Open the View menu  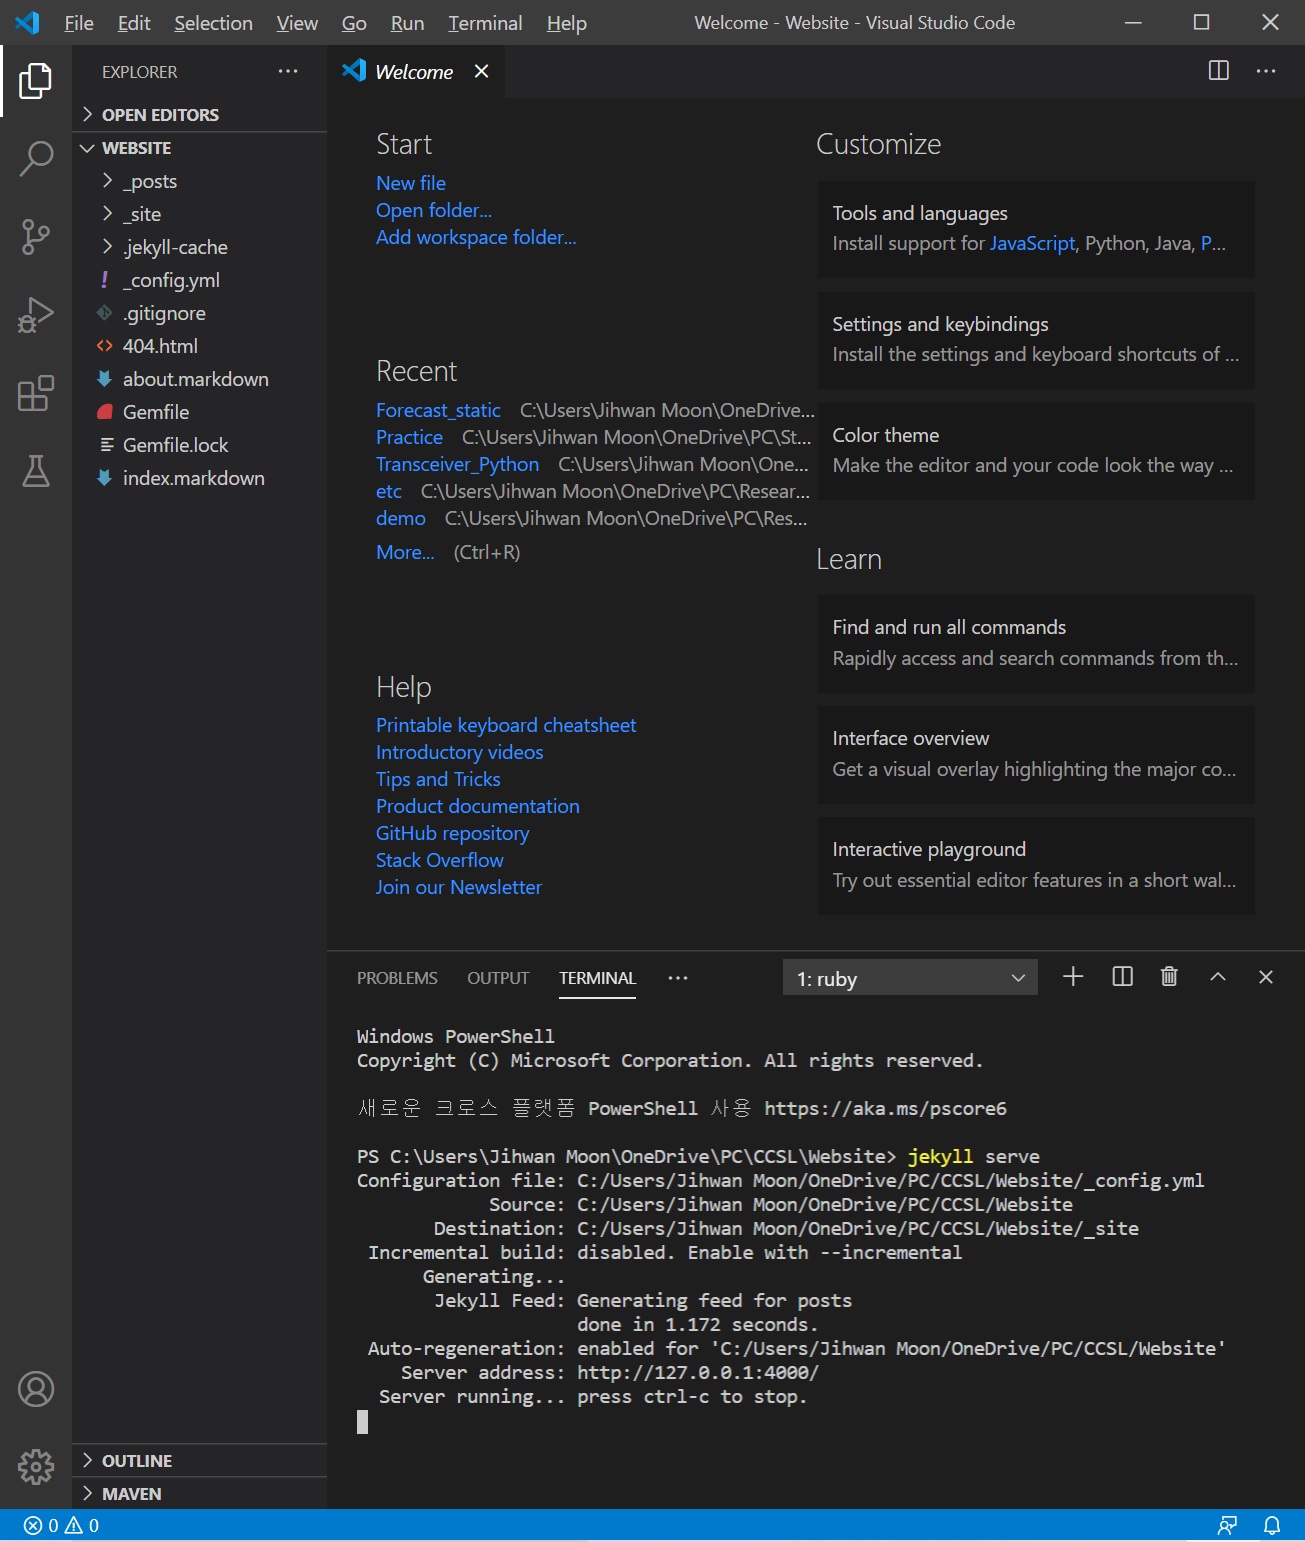297,23
